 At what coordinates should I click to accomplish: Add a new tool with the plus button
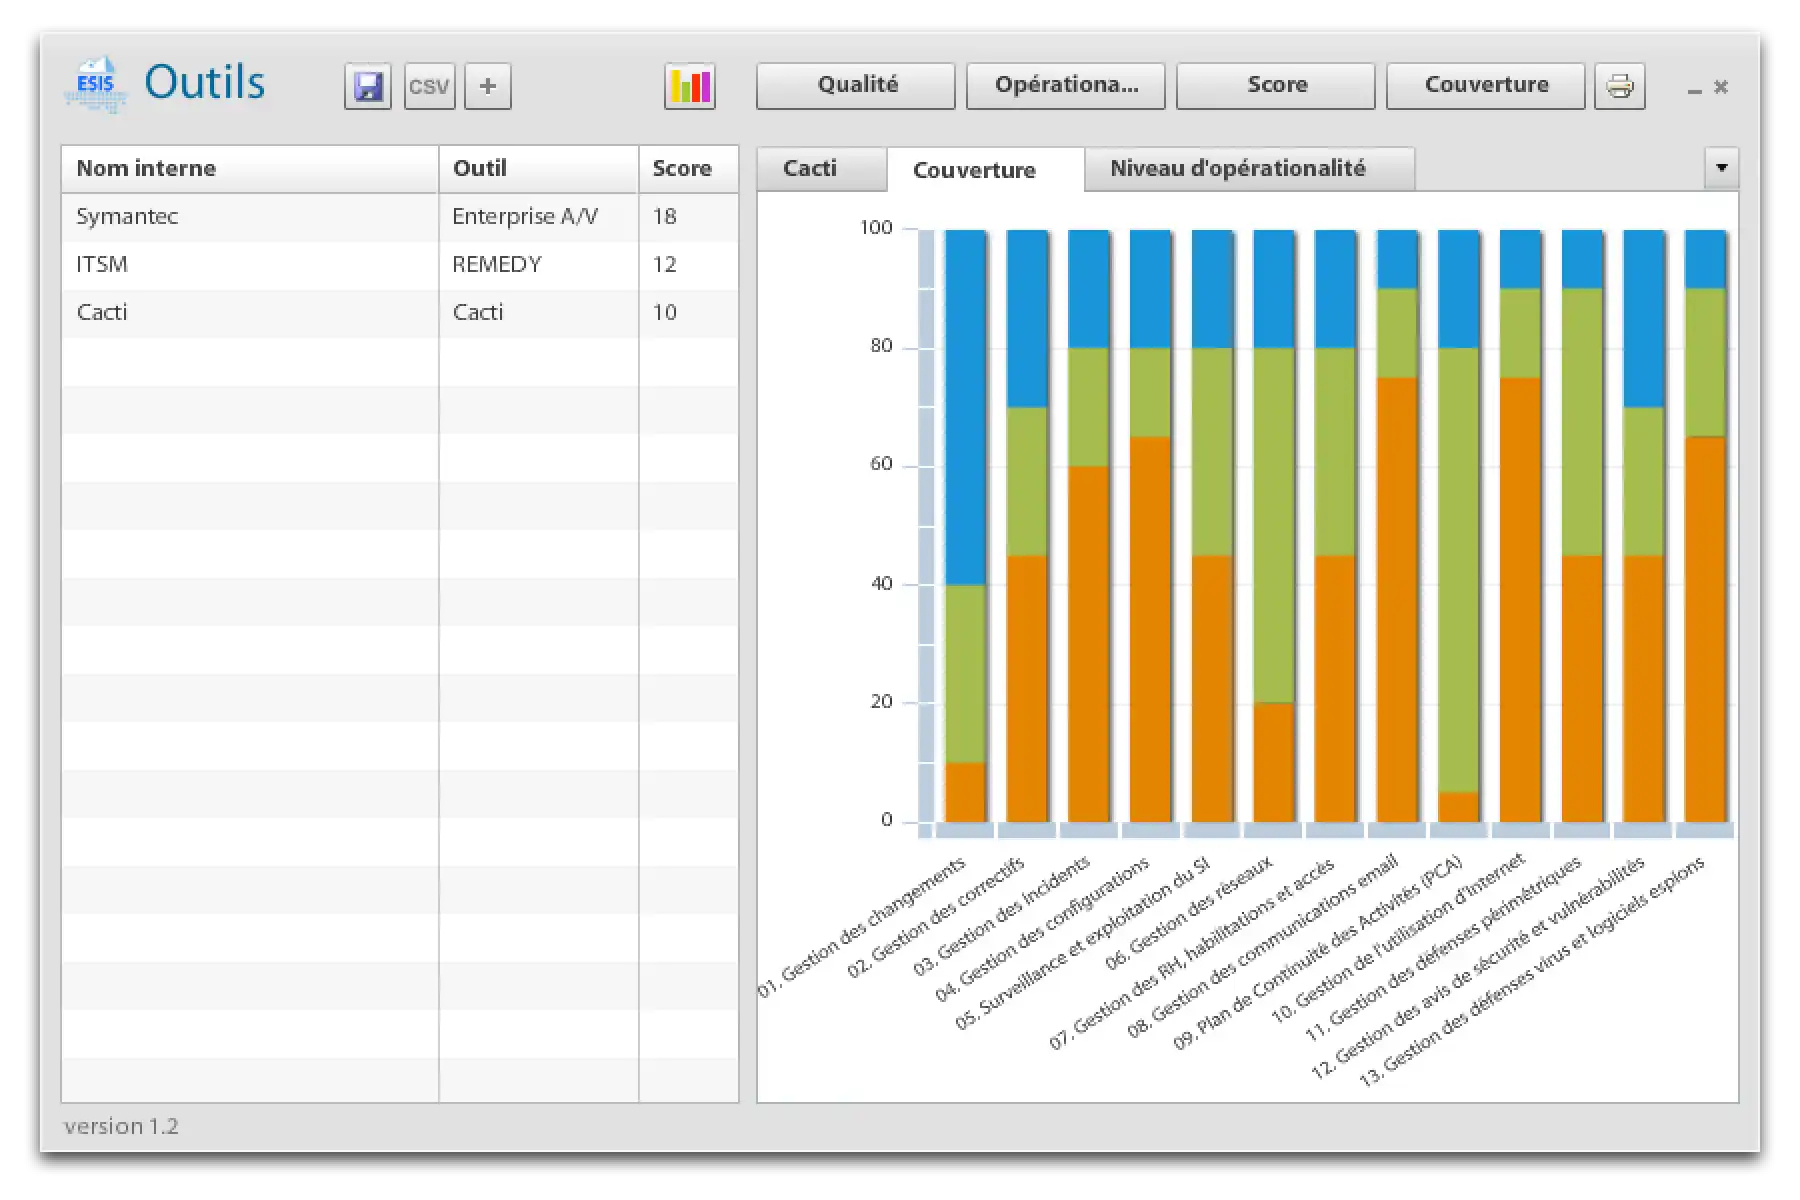(488, 87)
